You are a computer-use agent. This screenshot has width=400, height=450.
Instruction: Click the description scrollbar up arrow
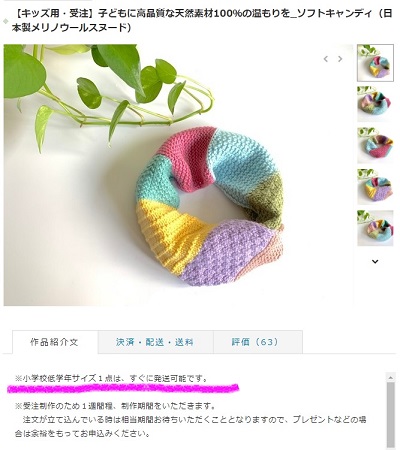tap(390, 377)
